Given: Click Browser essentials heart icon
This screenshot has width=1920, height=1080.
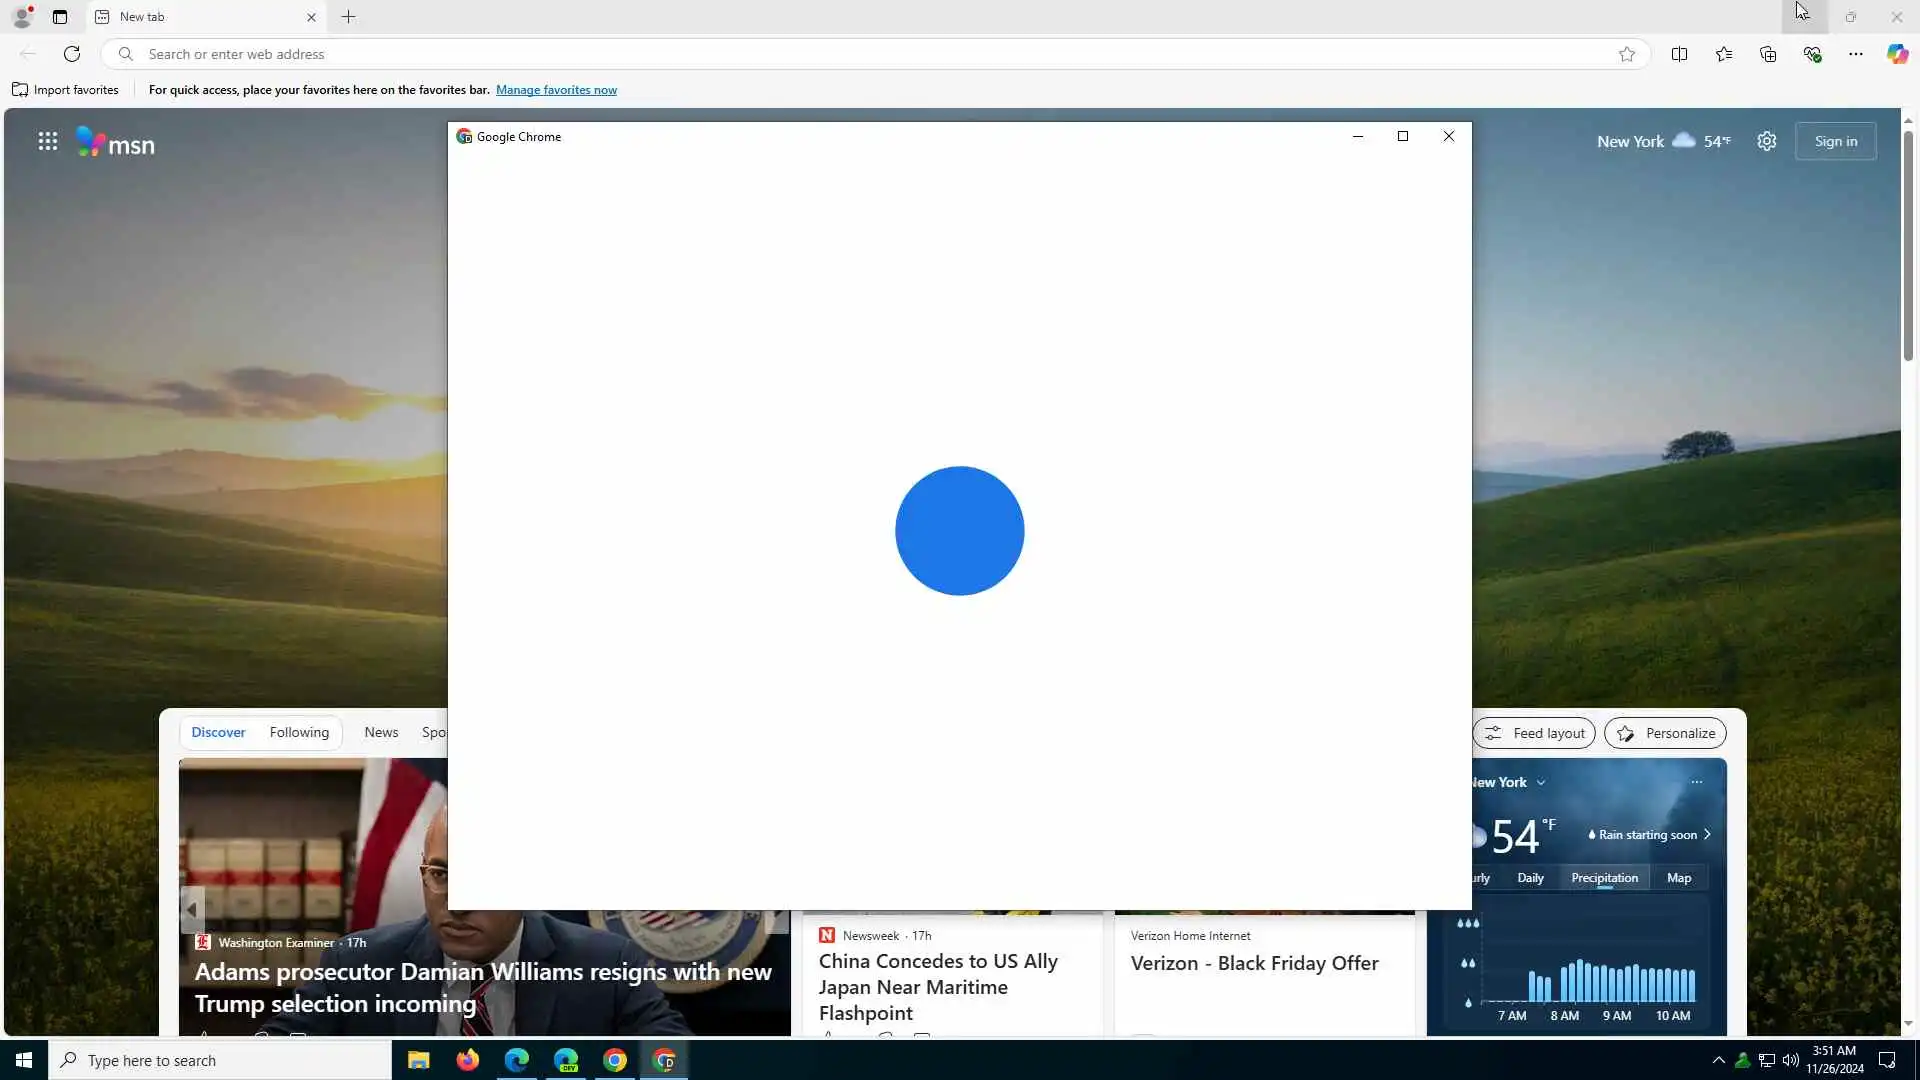Looking at the screenshot, I should pos(1811,54).
